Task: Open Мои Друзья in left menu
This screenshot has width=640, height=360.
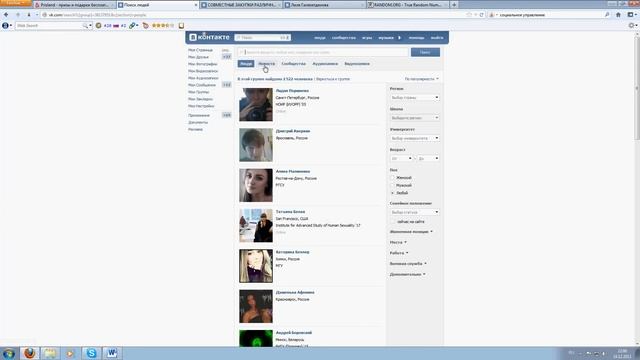Action: pyautogui.click(x=198, y=57)
